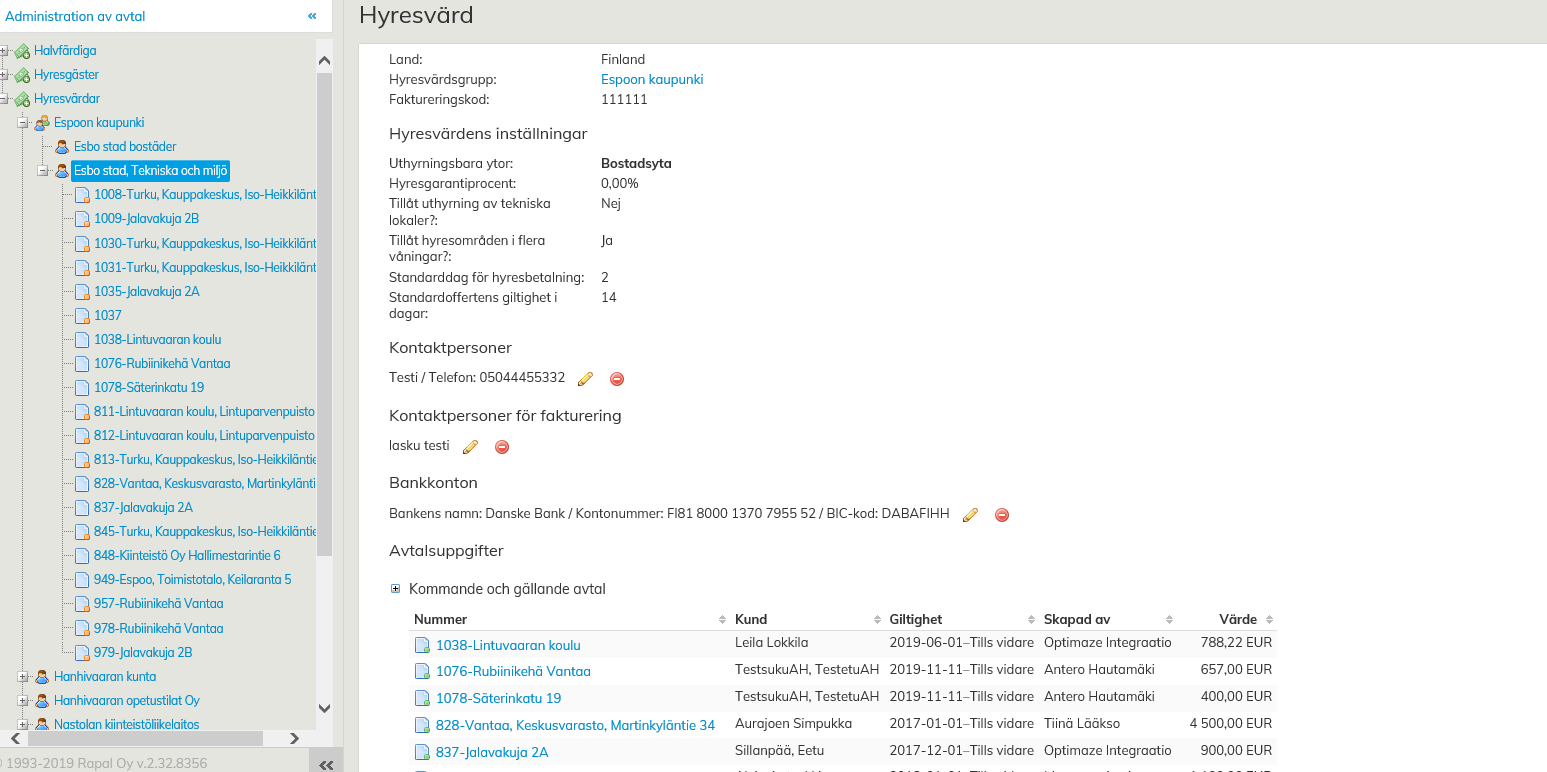The image size is (1547, 772).
Task: Delete the Danske Bank account entry
Action: click(x=1001, y=515)
